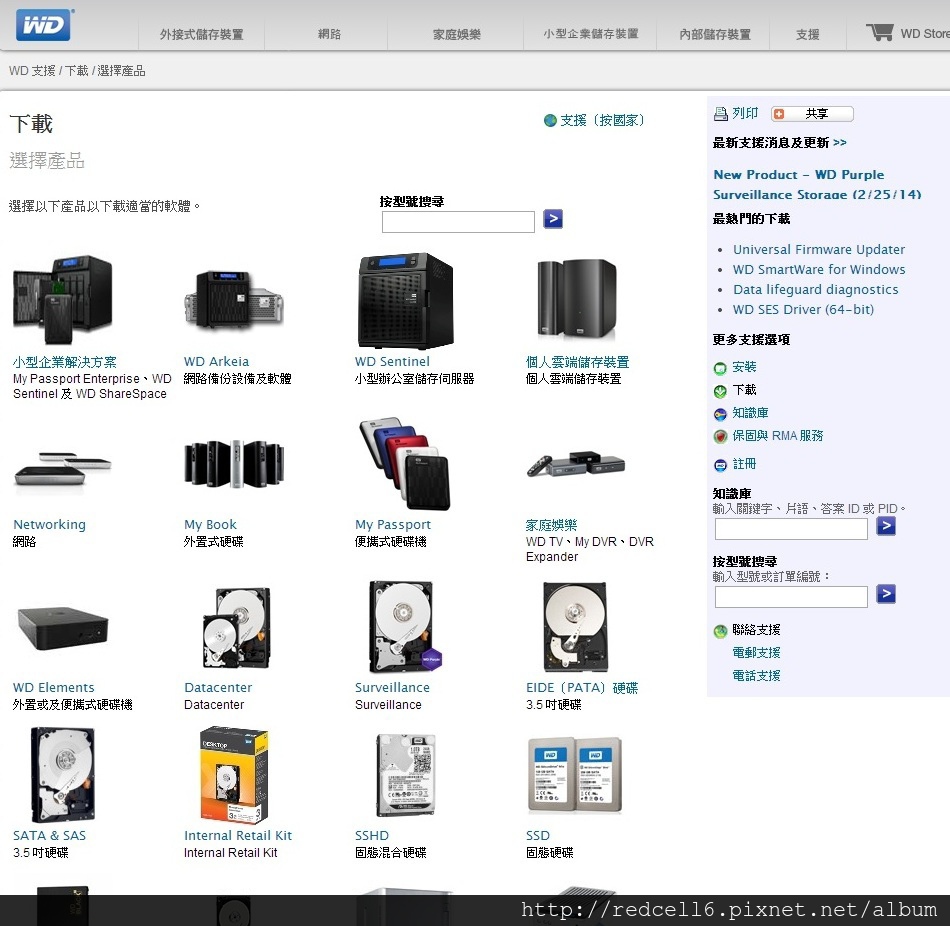Click the printer icon next to 列印
This screenshot has height=926, width=950.
[x=720, y=113]
